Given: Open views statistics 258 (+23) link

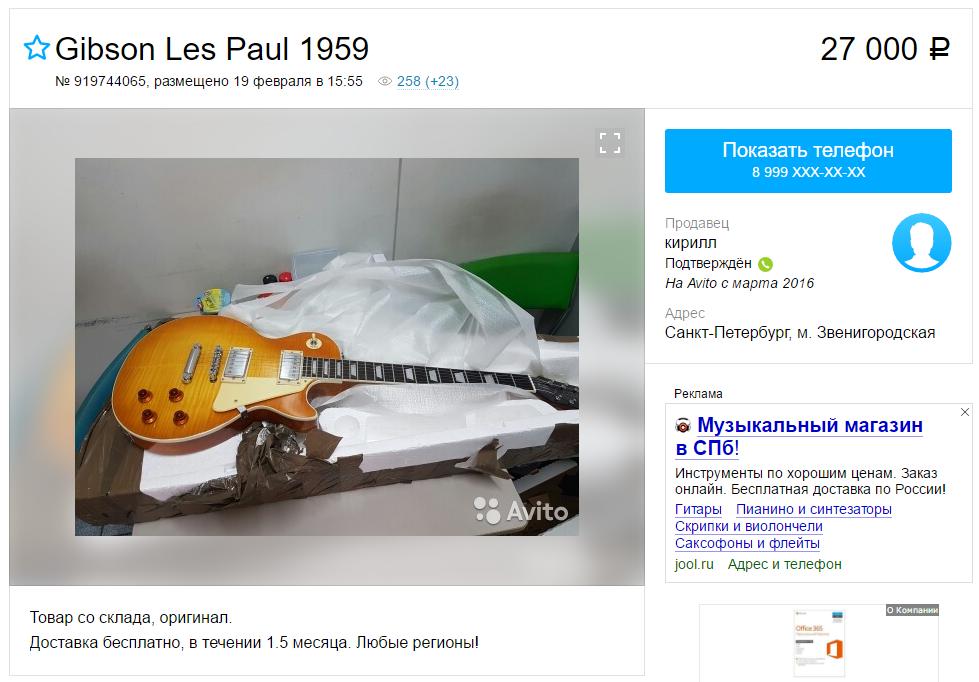Looking at the screenshot, I should [x=428, y=81].
